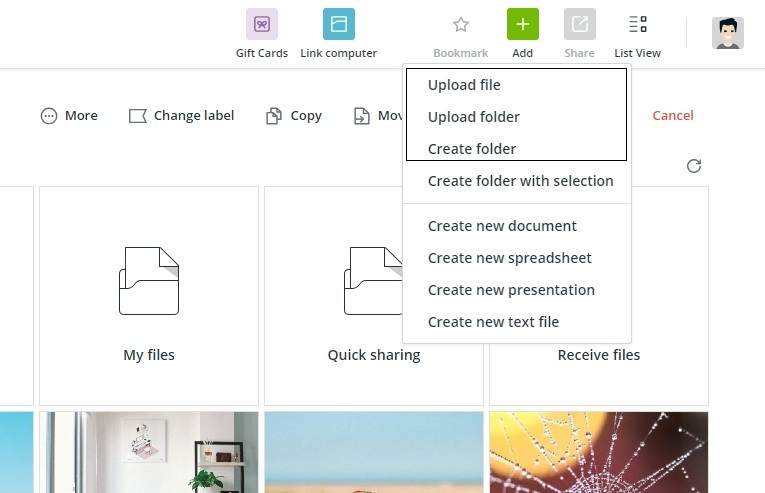This screenshot has width=765, height=493.
Task: Open the More options button
Action: (x=69, y=116)
